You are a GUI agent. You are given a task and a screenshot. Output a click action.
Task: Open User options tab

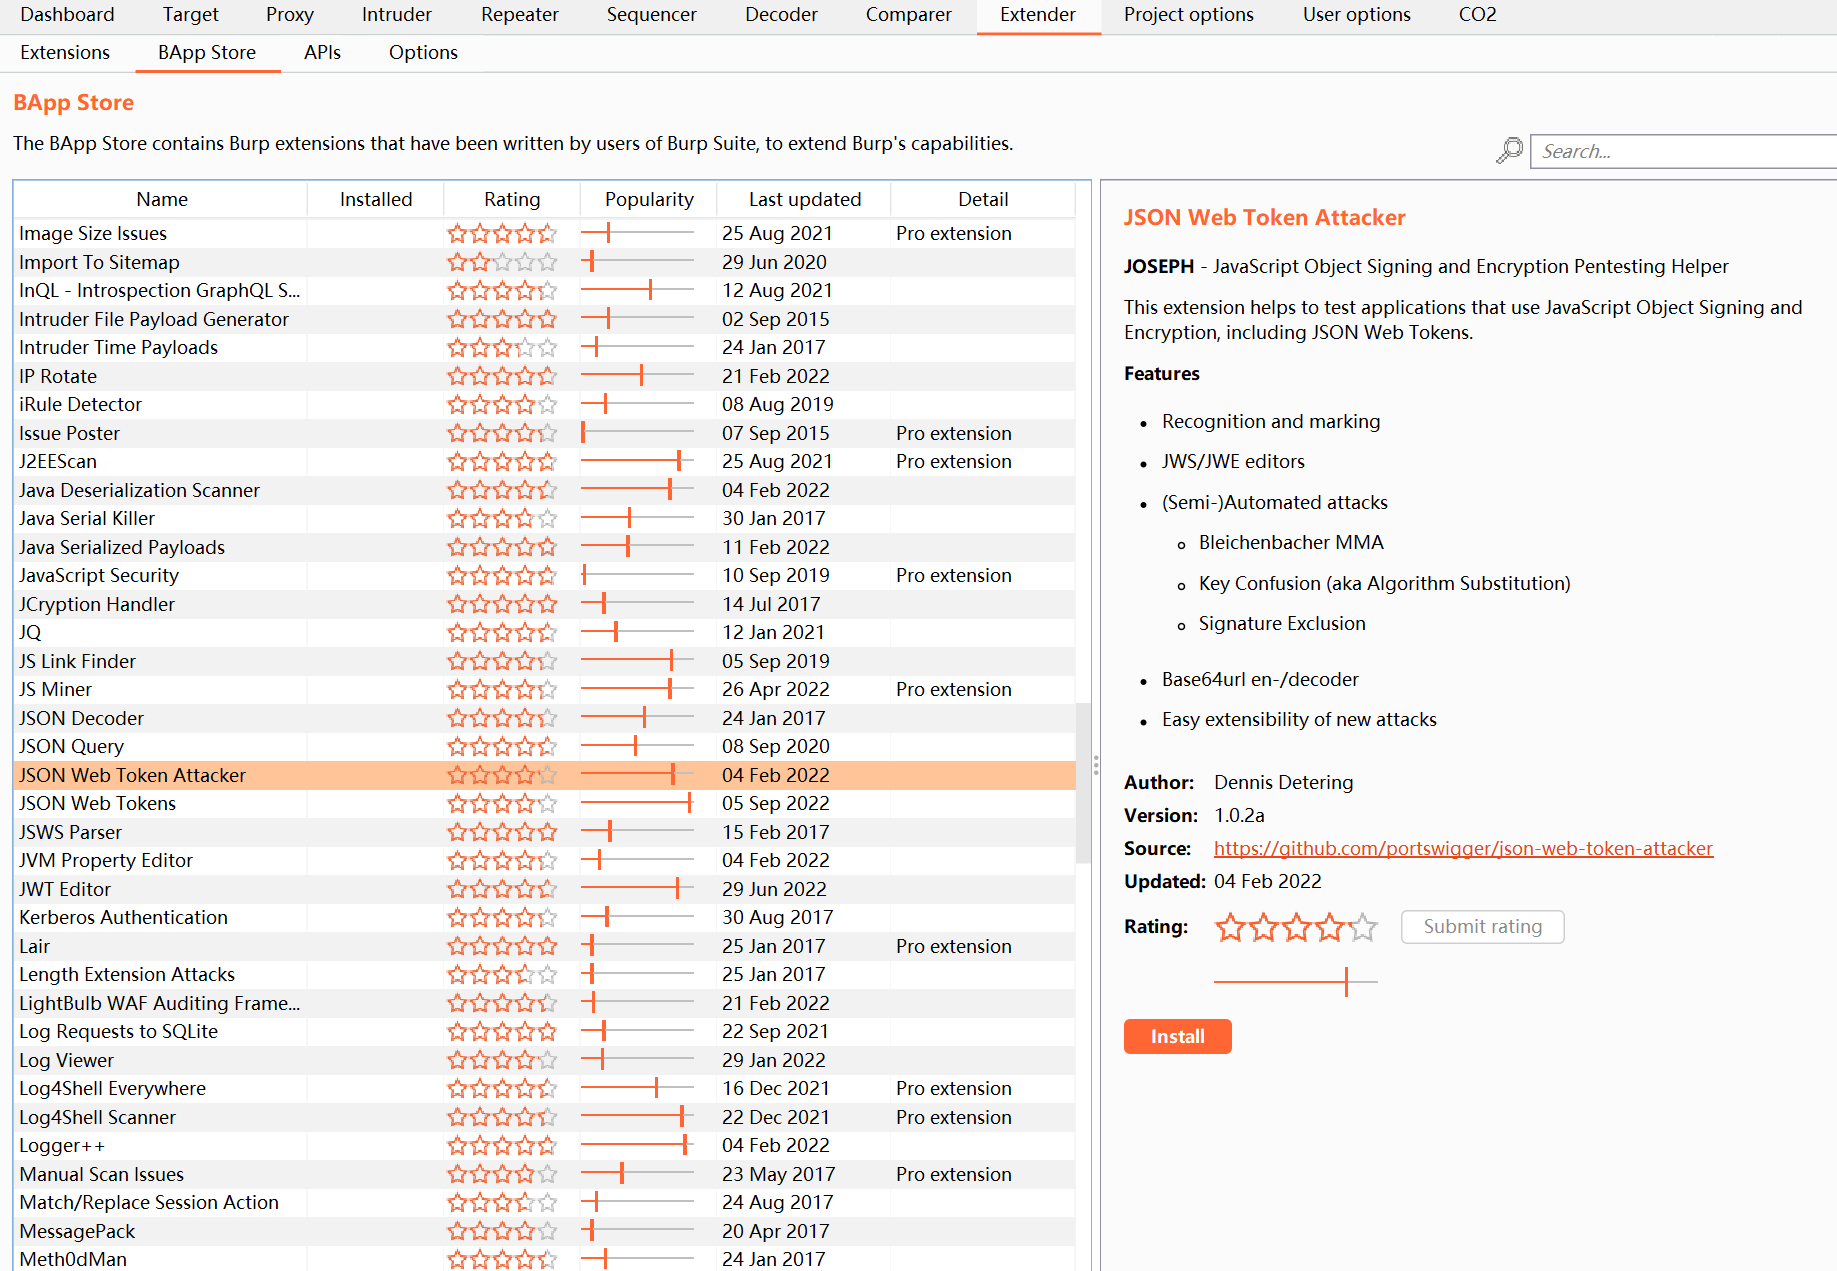pyautogui.click(x=1356, y=15)
